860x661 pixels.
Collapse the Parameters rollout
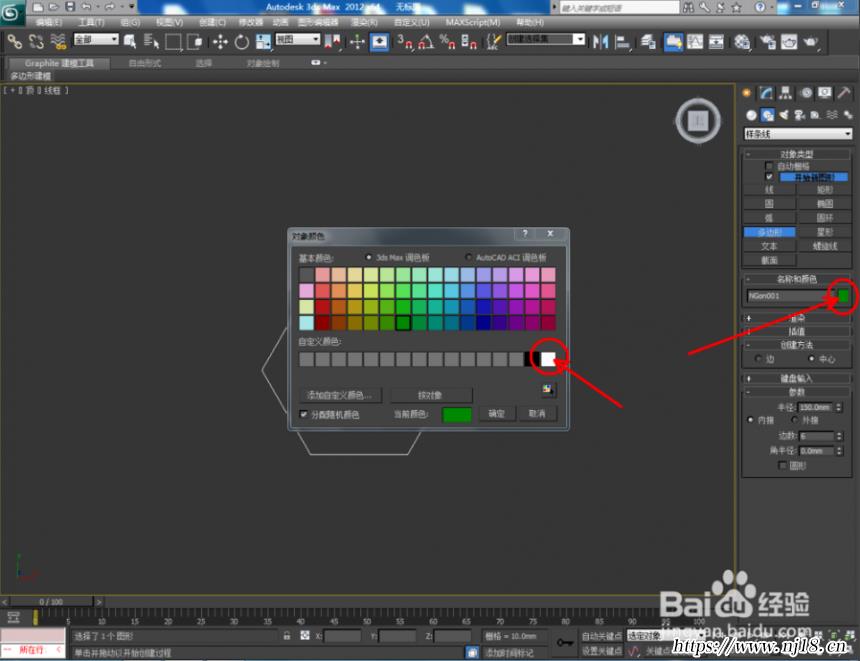[x=797, y=392]
